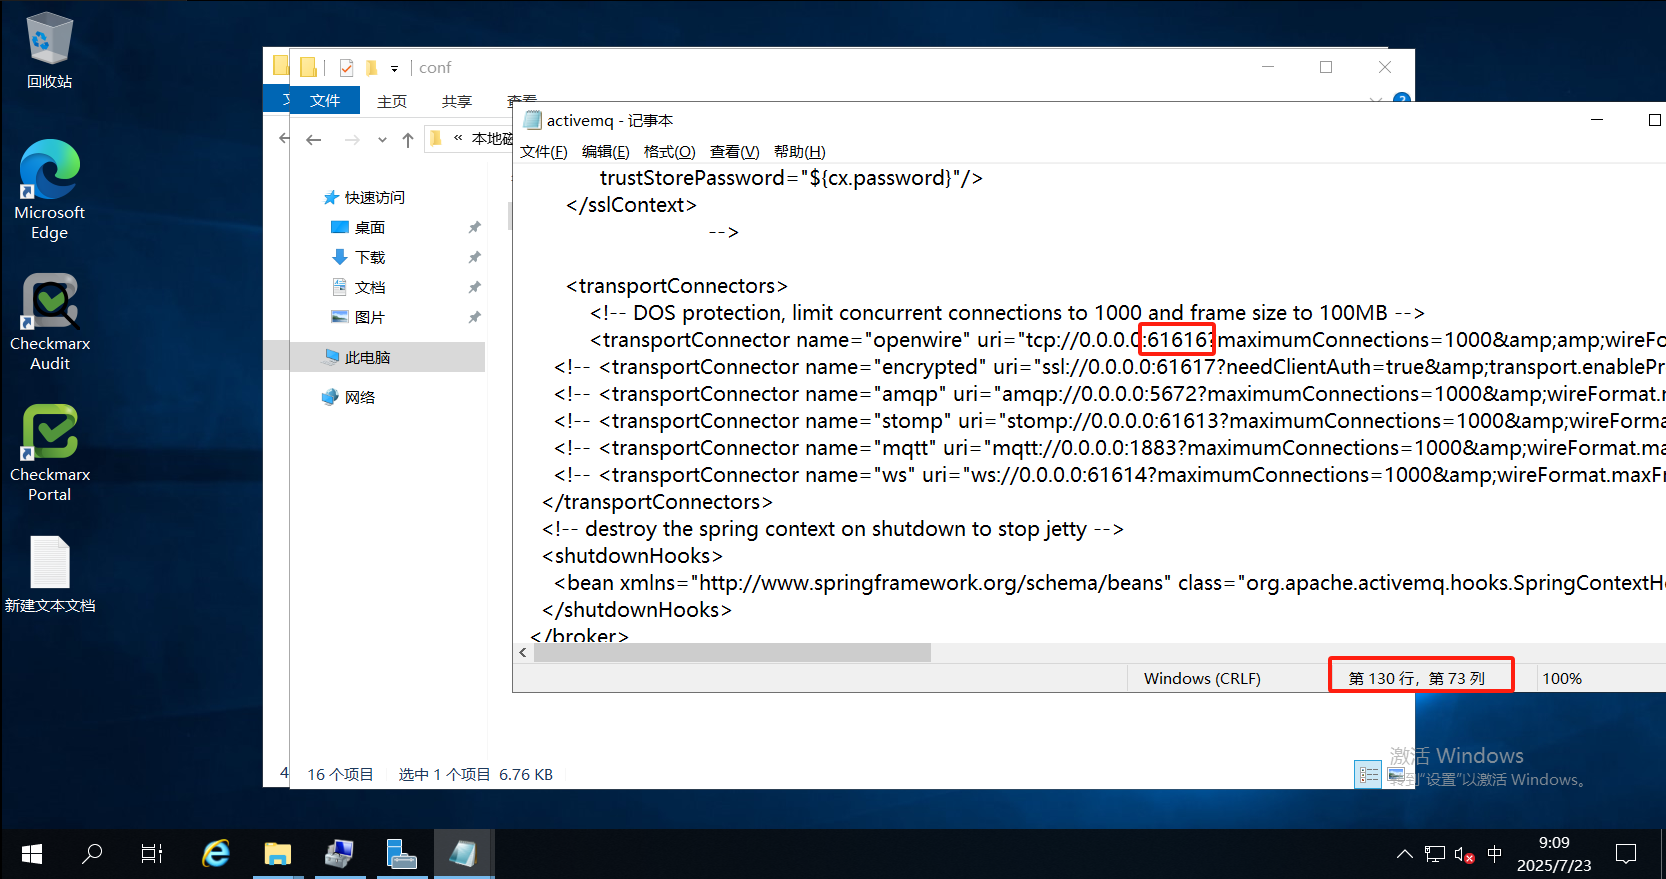This screenshot has width=1666, height=879.
Task: Click the 16 个项目 count in Explorer status bar
Action: click(x=340, y=775)
